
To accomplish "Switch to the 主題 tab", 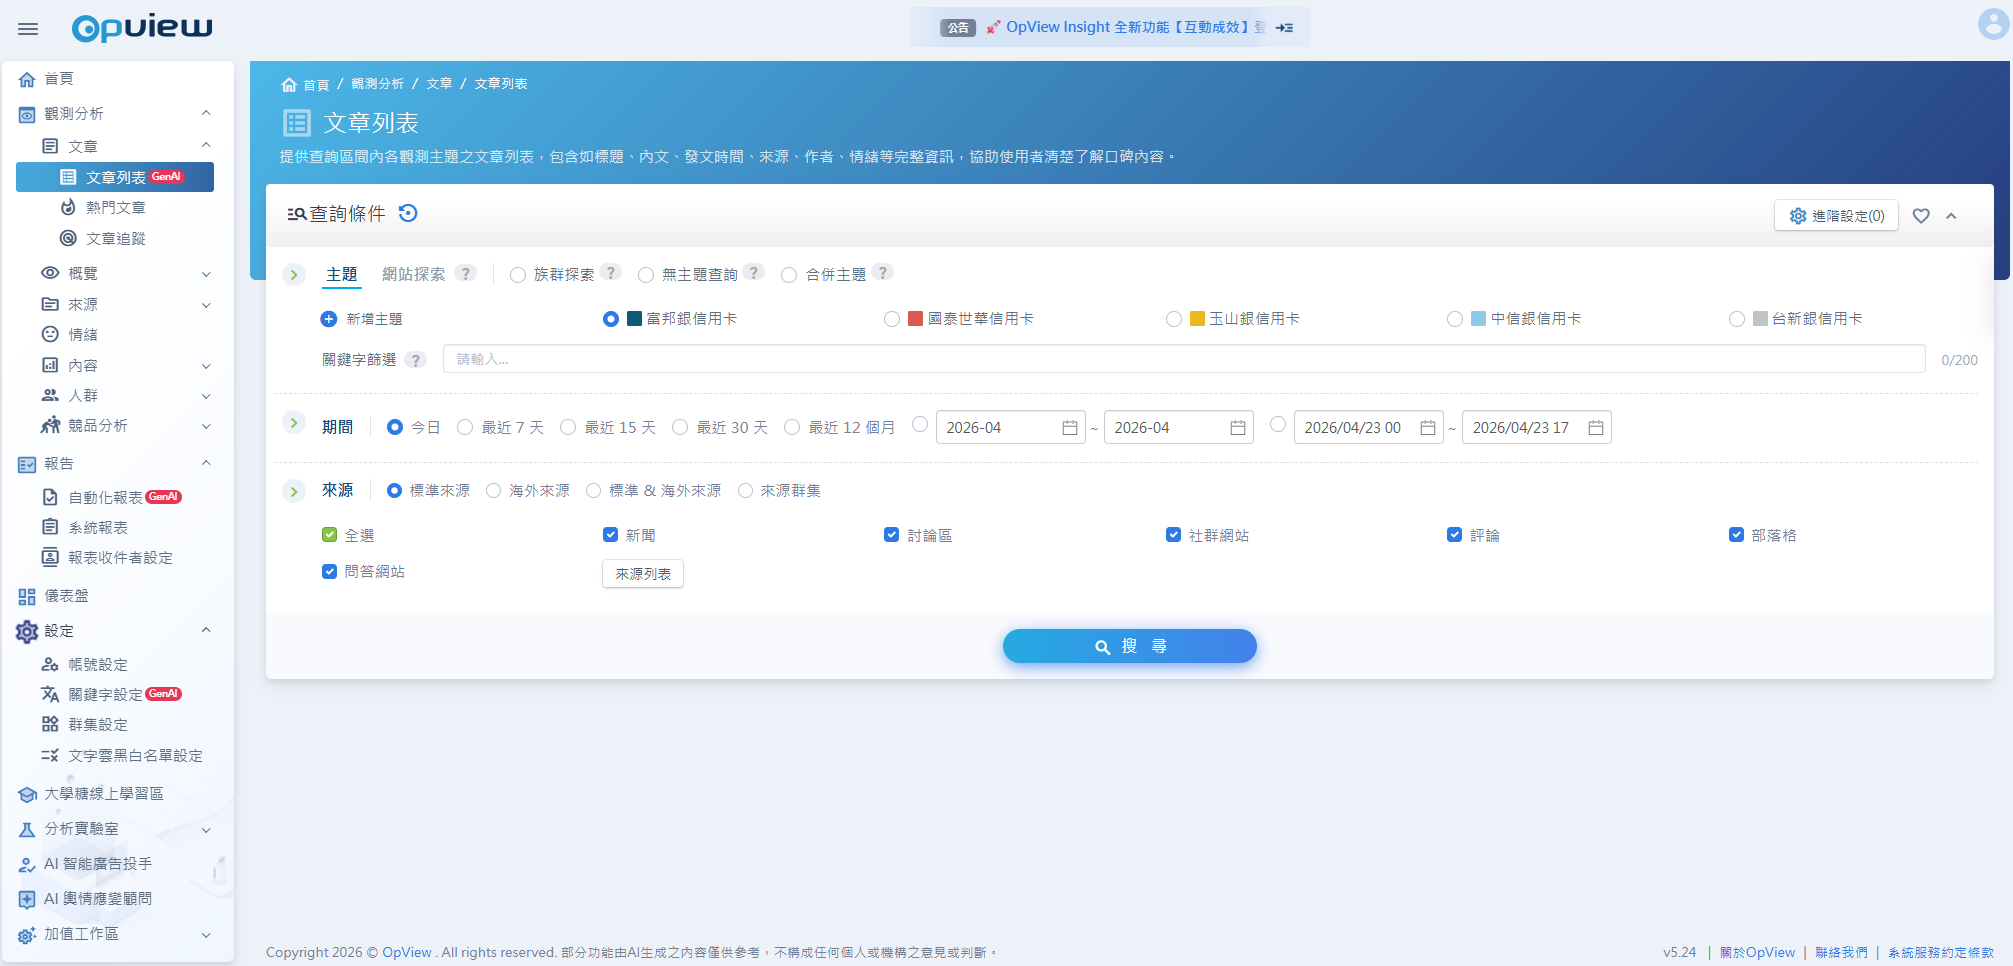I will point(342,274).
